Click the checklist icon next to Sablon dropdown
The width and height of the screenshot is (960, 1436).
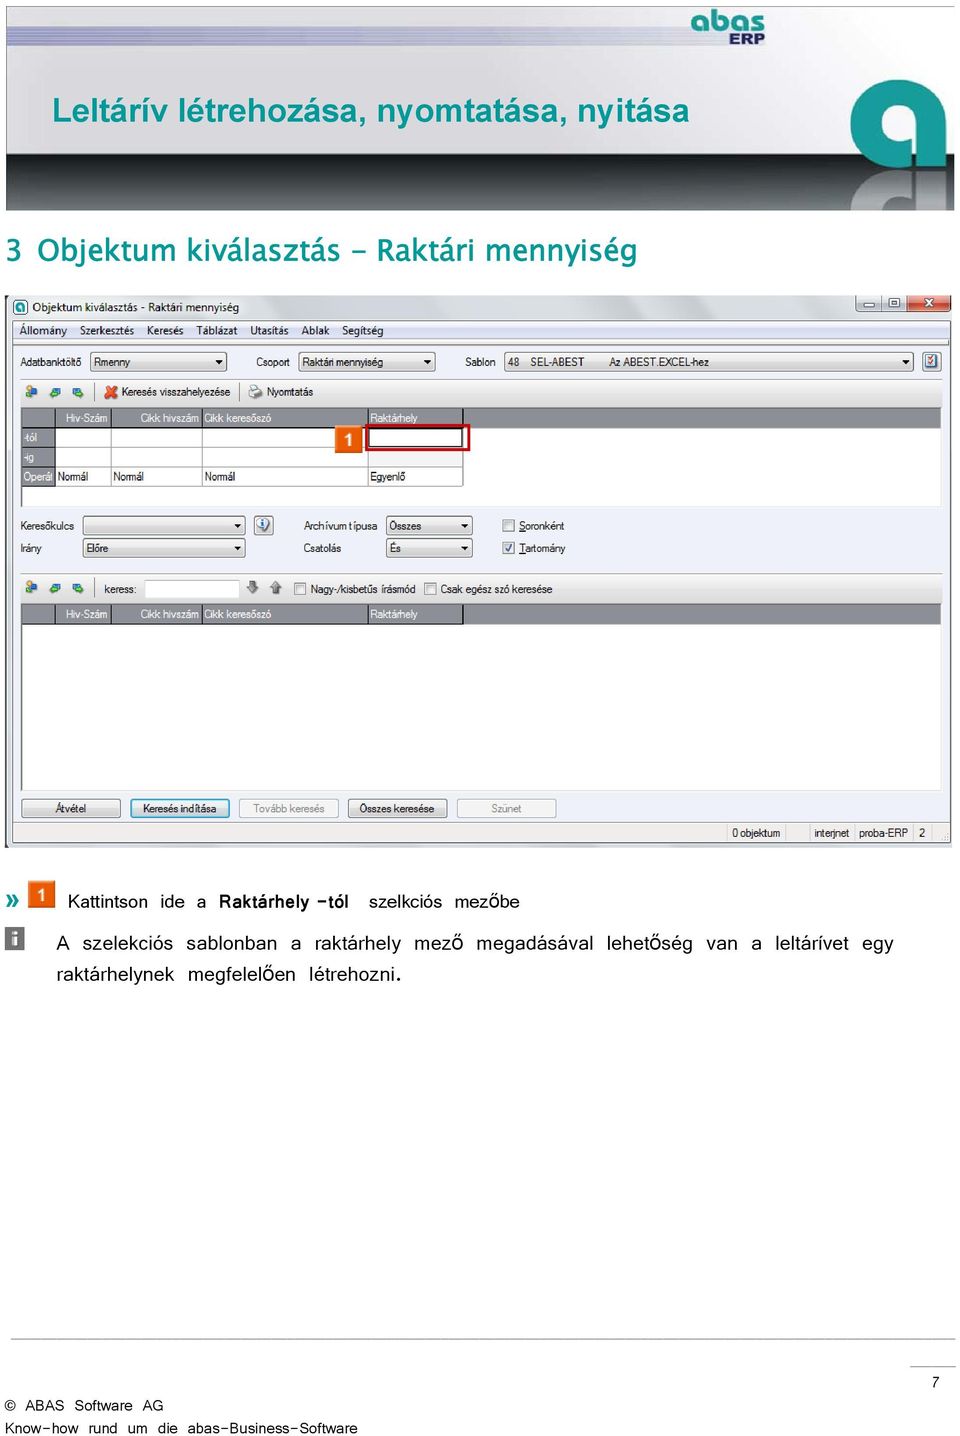931,361
